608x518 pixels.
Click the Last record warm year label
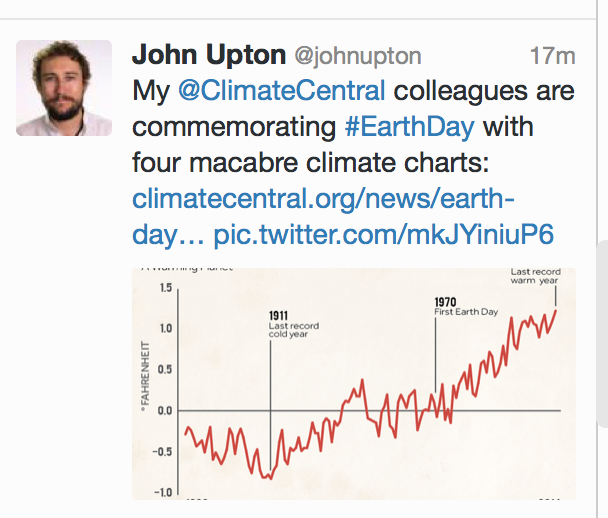click(x=534, y=276)
